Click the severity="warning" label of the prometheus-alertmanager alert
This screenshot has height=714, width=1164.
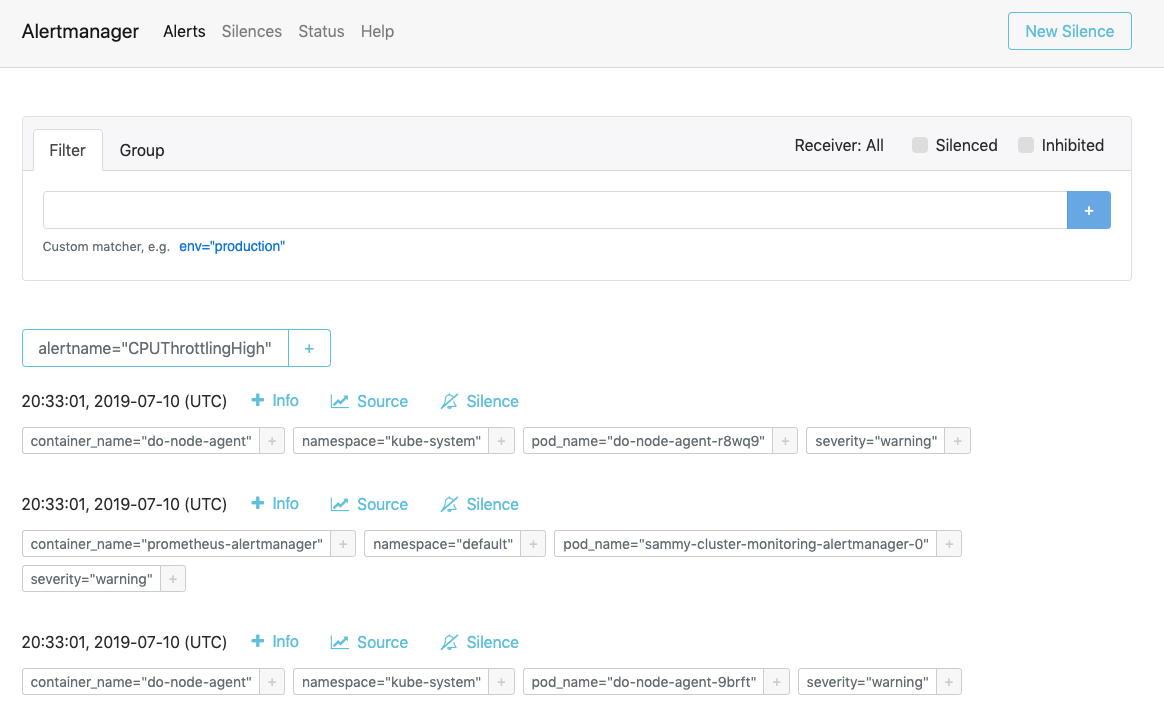[x=91, y=579]
